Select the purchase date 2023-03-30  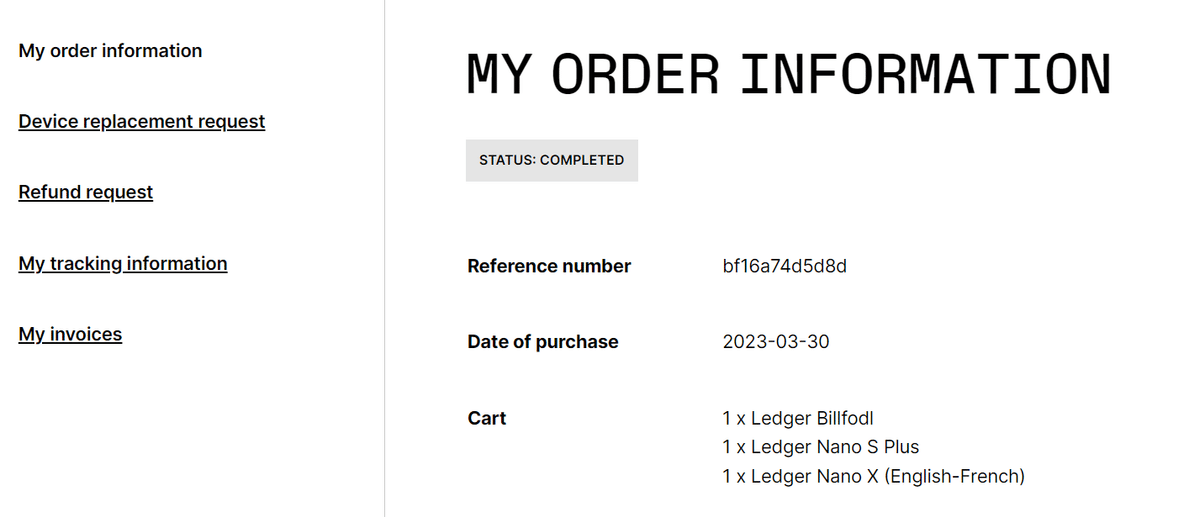pyautogui.click(x=775, y=342)
